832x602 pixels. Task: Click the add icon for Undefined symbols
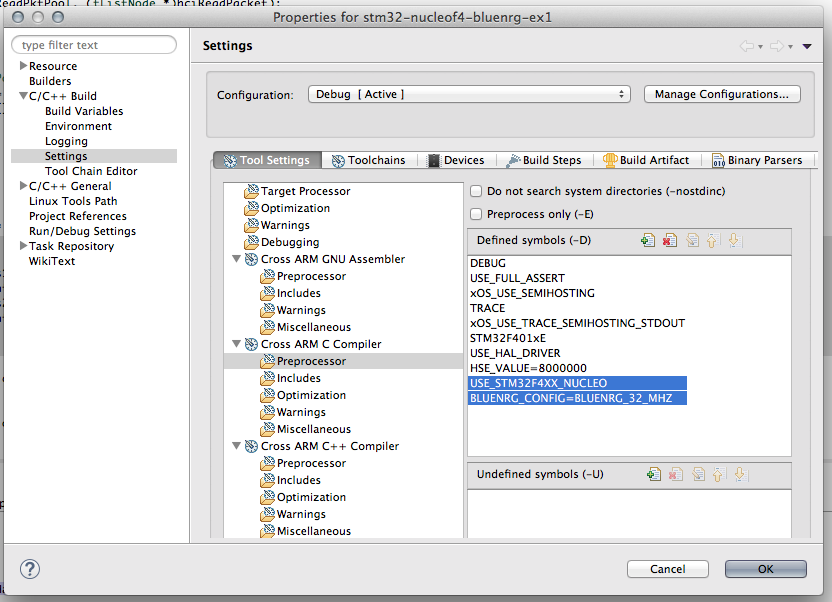pos(654,474)
